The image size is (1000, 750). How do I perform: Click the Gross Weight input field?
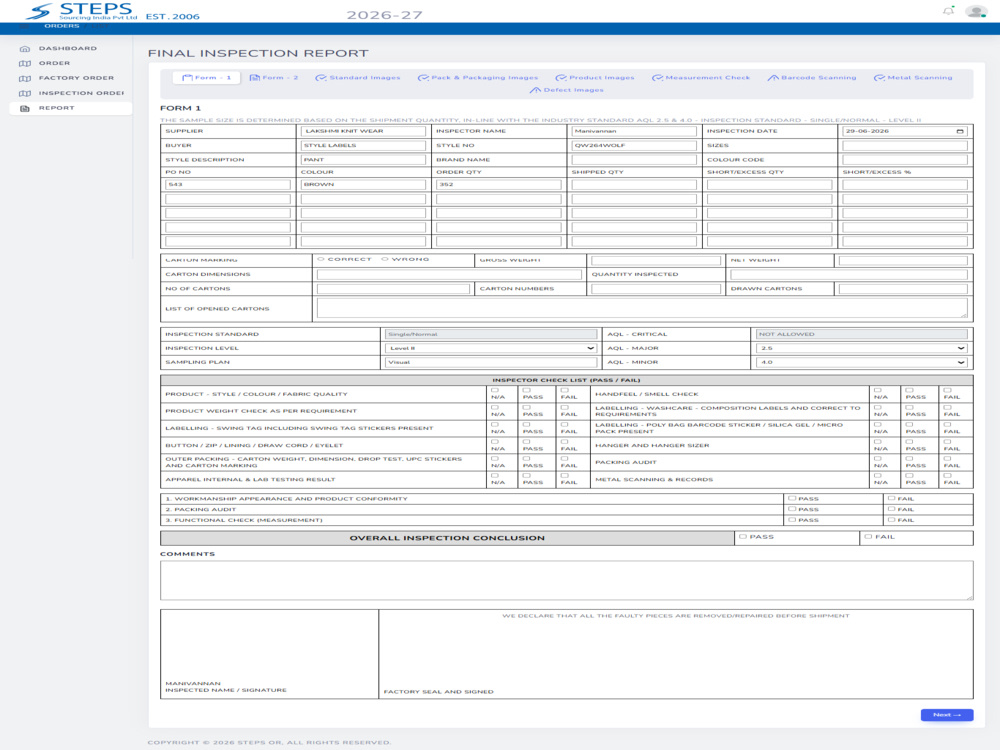656,260
